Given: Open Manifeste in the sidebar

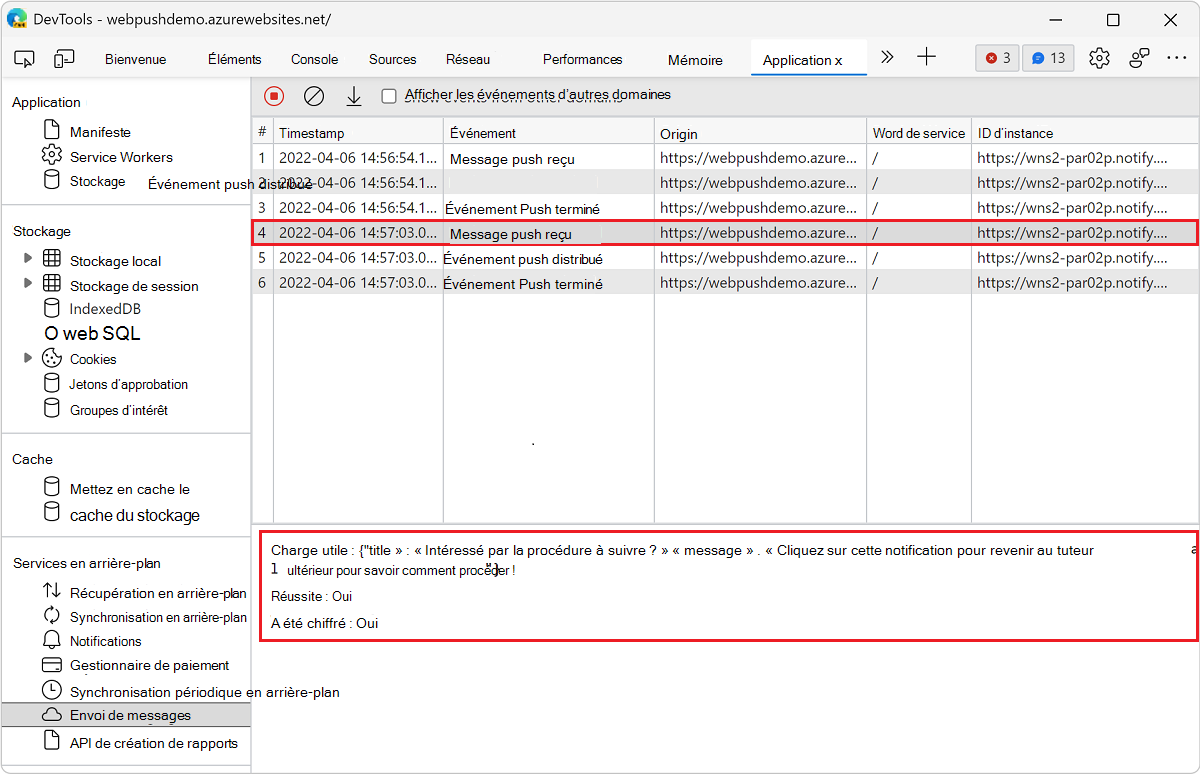Looking at the screenshot, I should coord(100,132).
